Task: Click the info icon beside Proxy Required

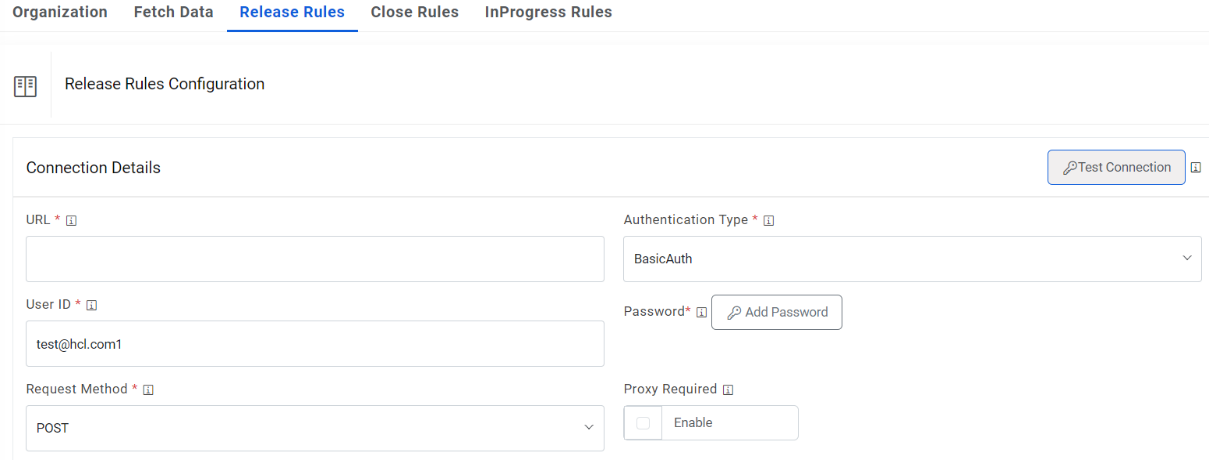Action: click(x=728, y=390)
